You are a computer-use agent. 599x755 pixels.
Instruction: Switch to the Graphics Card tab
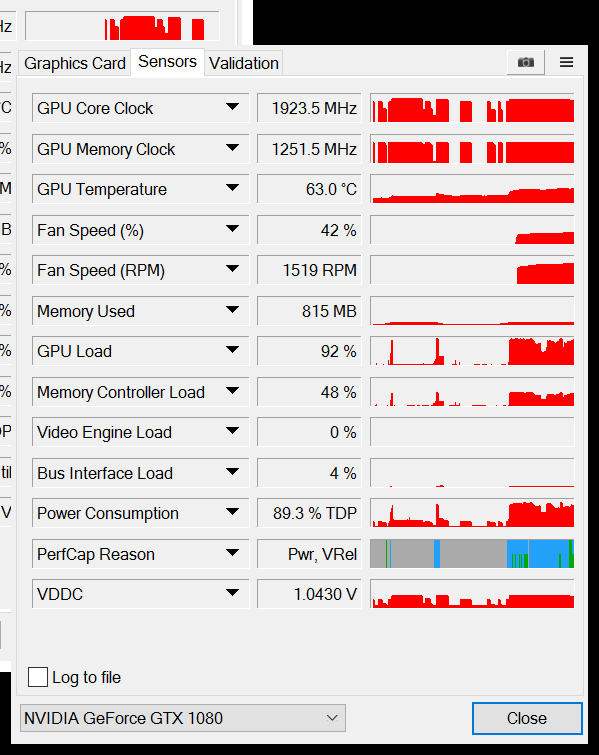point(75,63)
